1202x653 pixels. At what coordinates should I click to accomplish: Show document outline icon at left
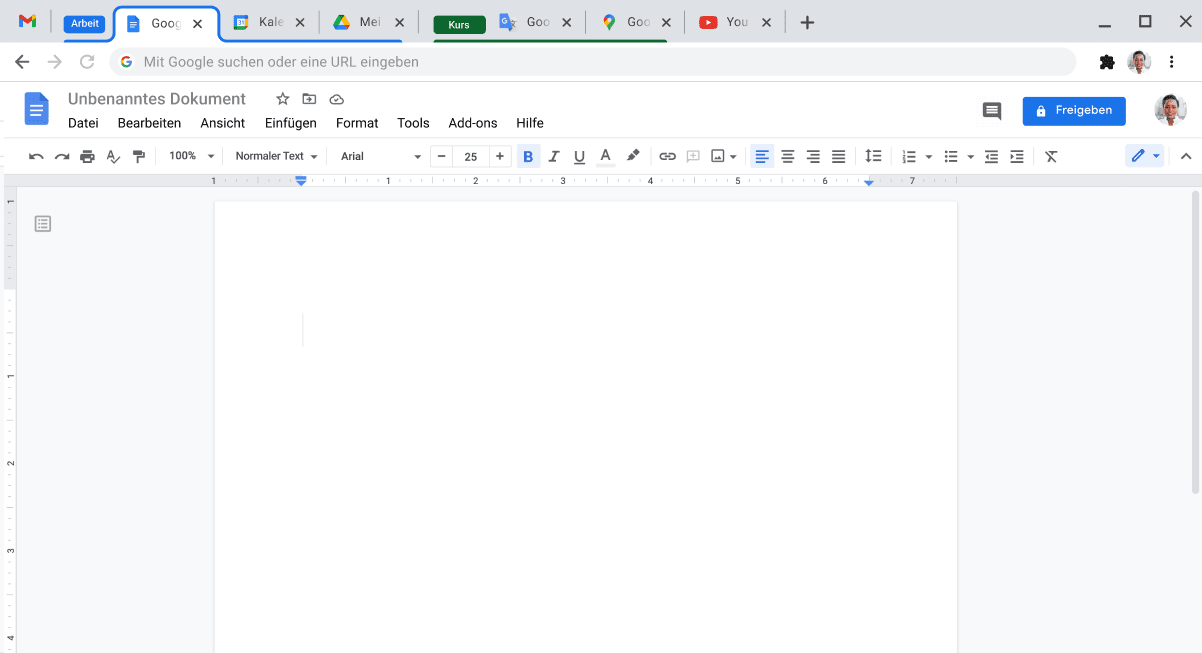43,224
